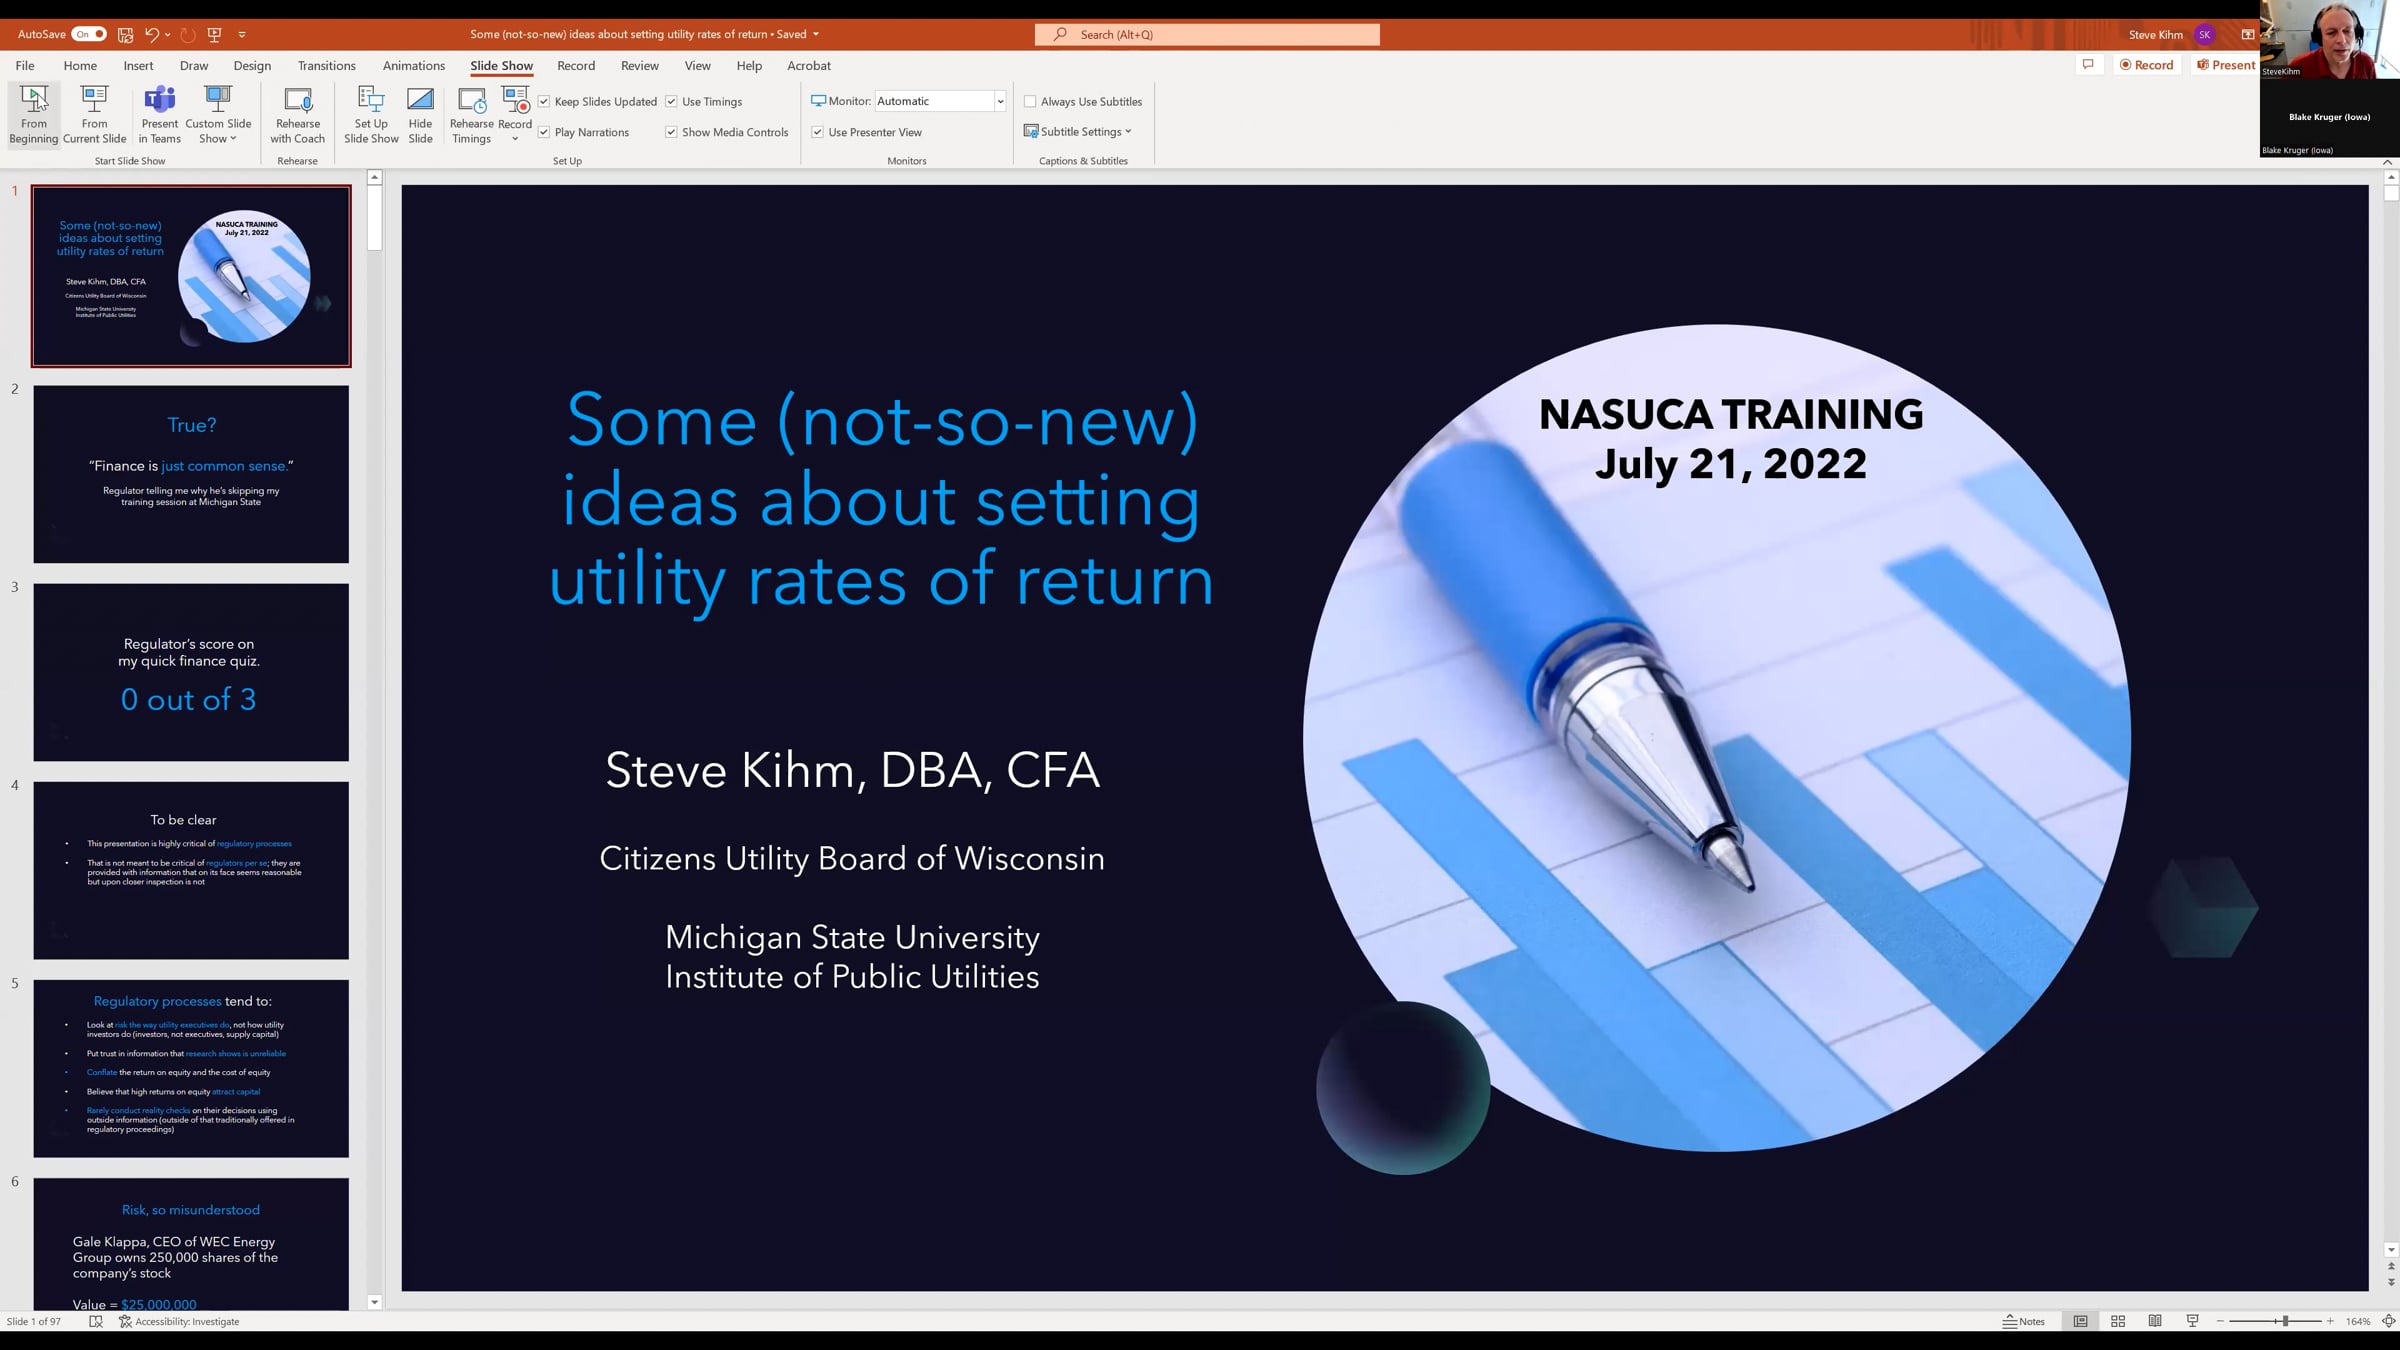Image resolution: width=2400 pixels, height=1350 pixels.
Task: Switch to the Acrobat tab
Action: 809,65
